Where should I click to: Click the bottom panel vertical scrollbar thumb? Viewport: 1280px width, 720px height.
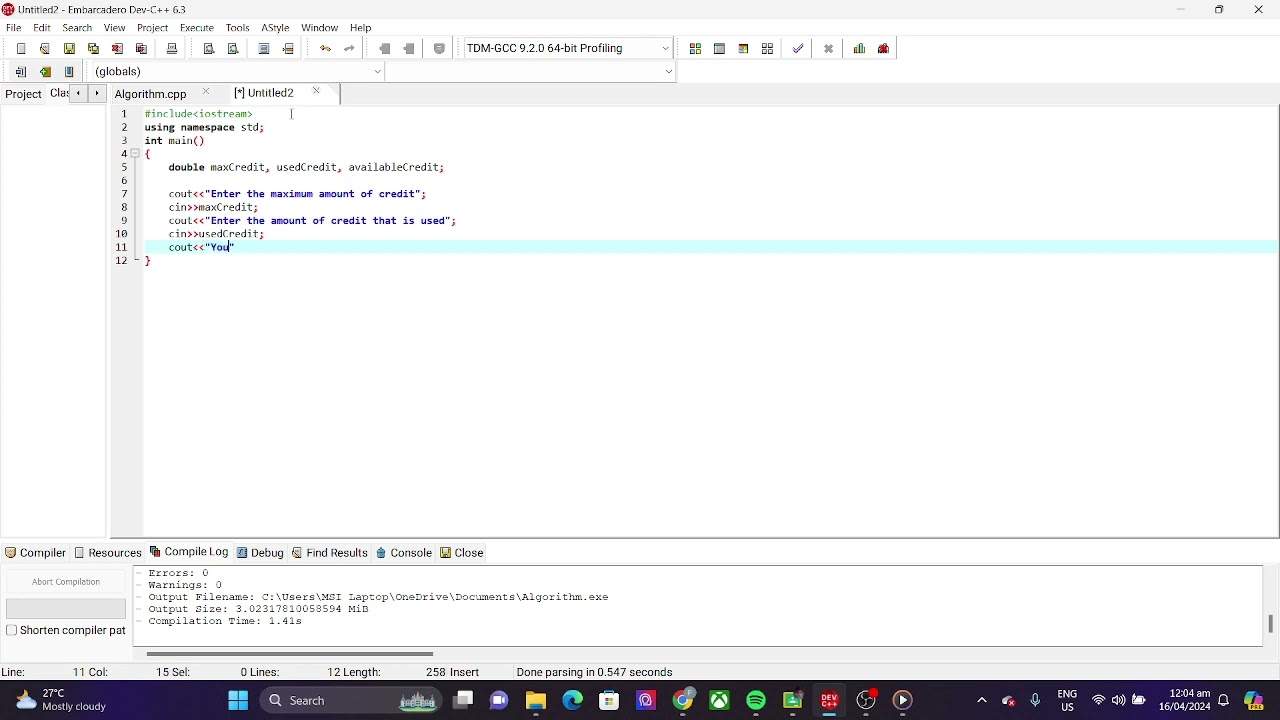pyautogui.click(x=1270, y=623)
